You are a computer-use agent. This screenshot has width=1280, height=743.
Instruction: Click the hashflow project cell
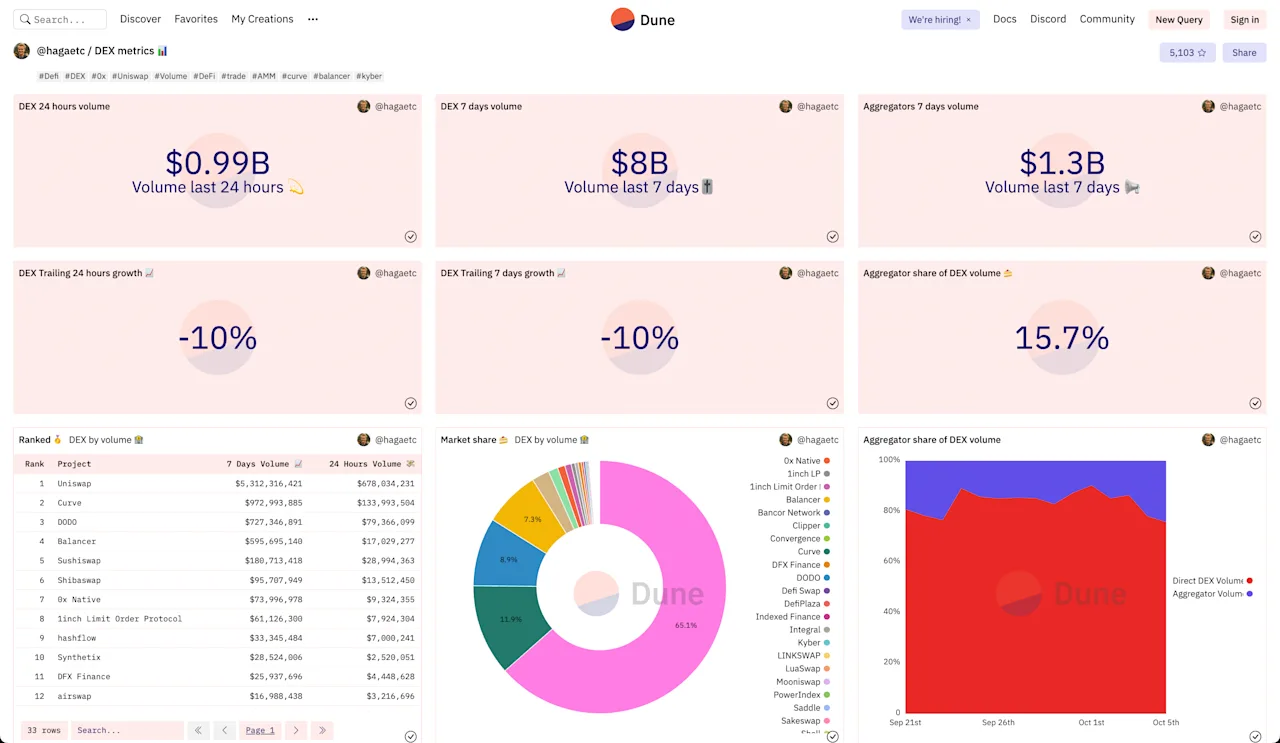77,638
